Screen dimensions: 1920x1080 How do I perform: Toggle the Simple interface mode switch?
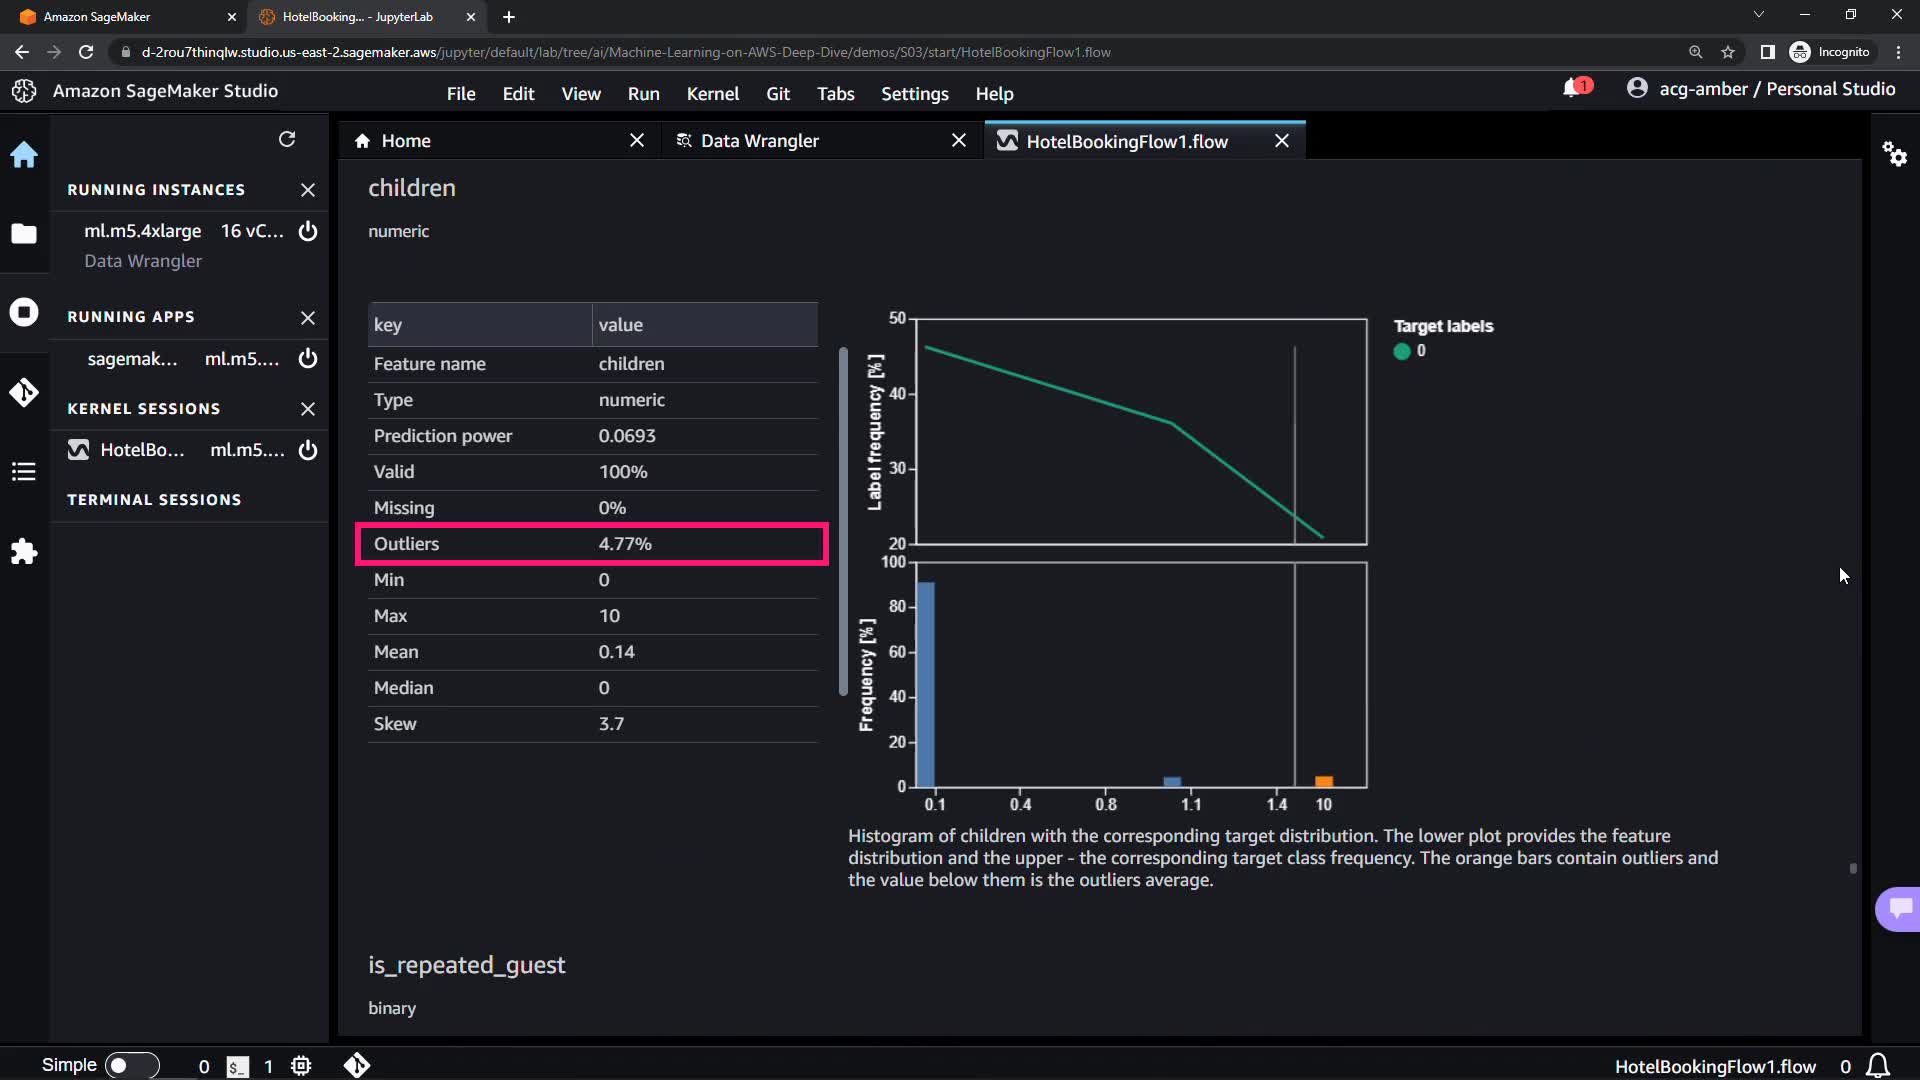[x=131, y=1065]
